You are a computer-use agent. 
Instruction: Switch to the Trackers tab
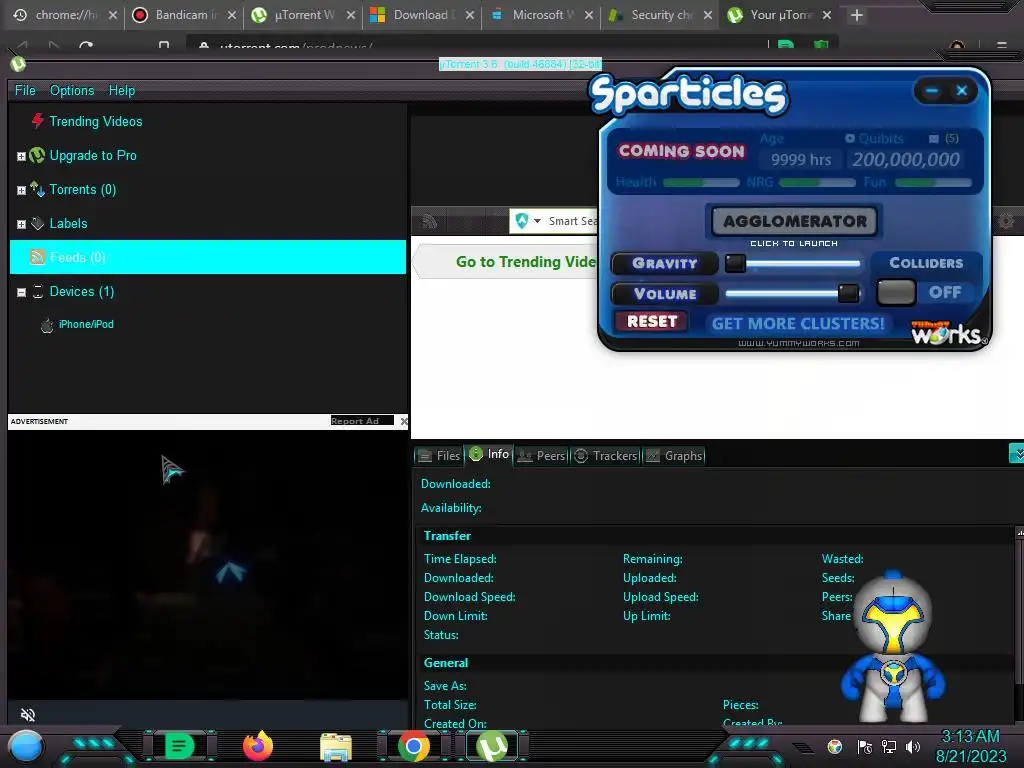605,456
